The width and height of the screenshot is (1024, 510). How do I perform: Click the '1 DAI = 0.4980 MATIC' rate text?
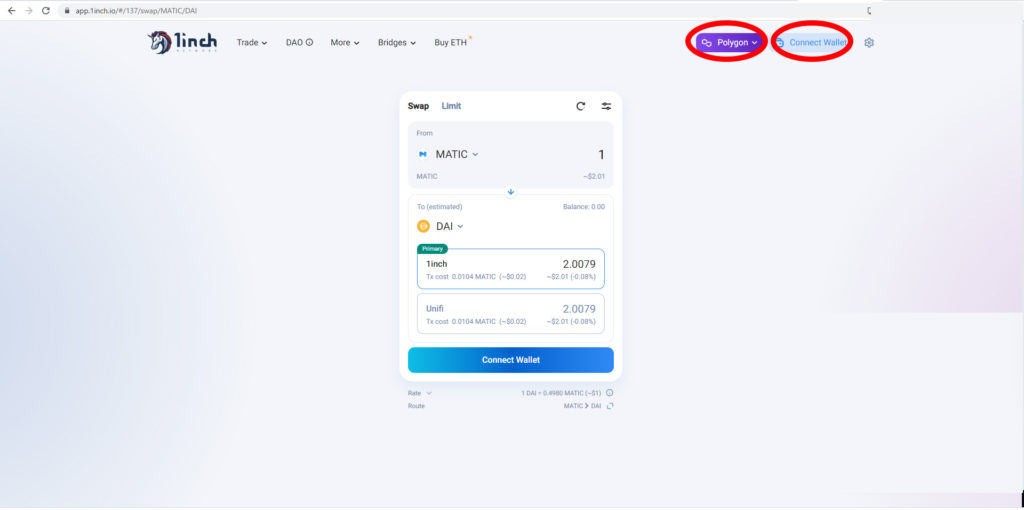562,393
